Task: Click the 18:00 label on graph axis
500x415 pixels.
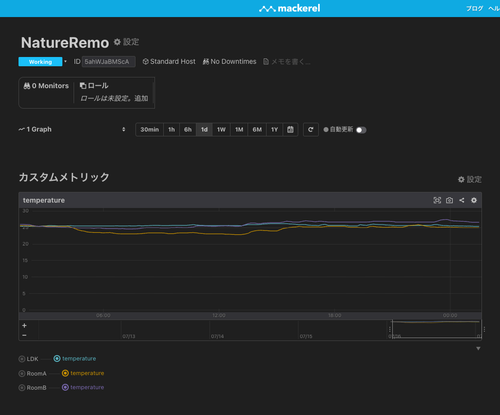Action: (335, 315)
